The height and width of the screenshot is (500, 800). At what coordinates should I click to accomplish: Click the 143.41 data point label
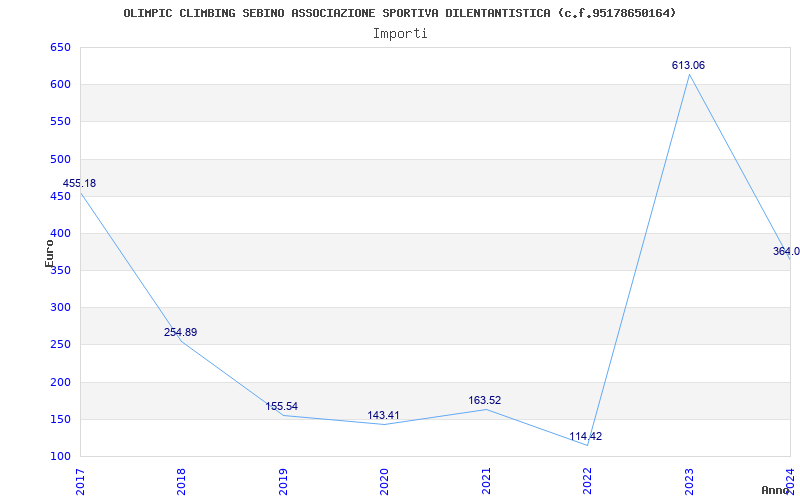[x=383, y=415]
